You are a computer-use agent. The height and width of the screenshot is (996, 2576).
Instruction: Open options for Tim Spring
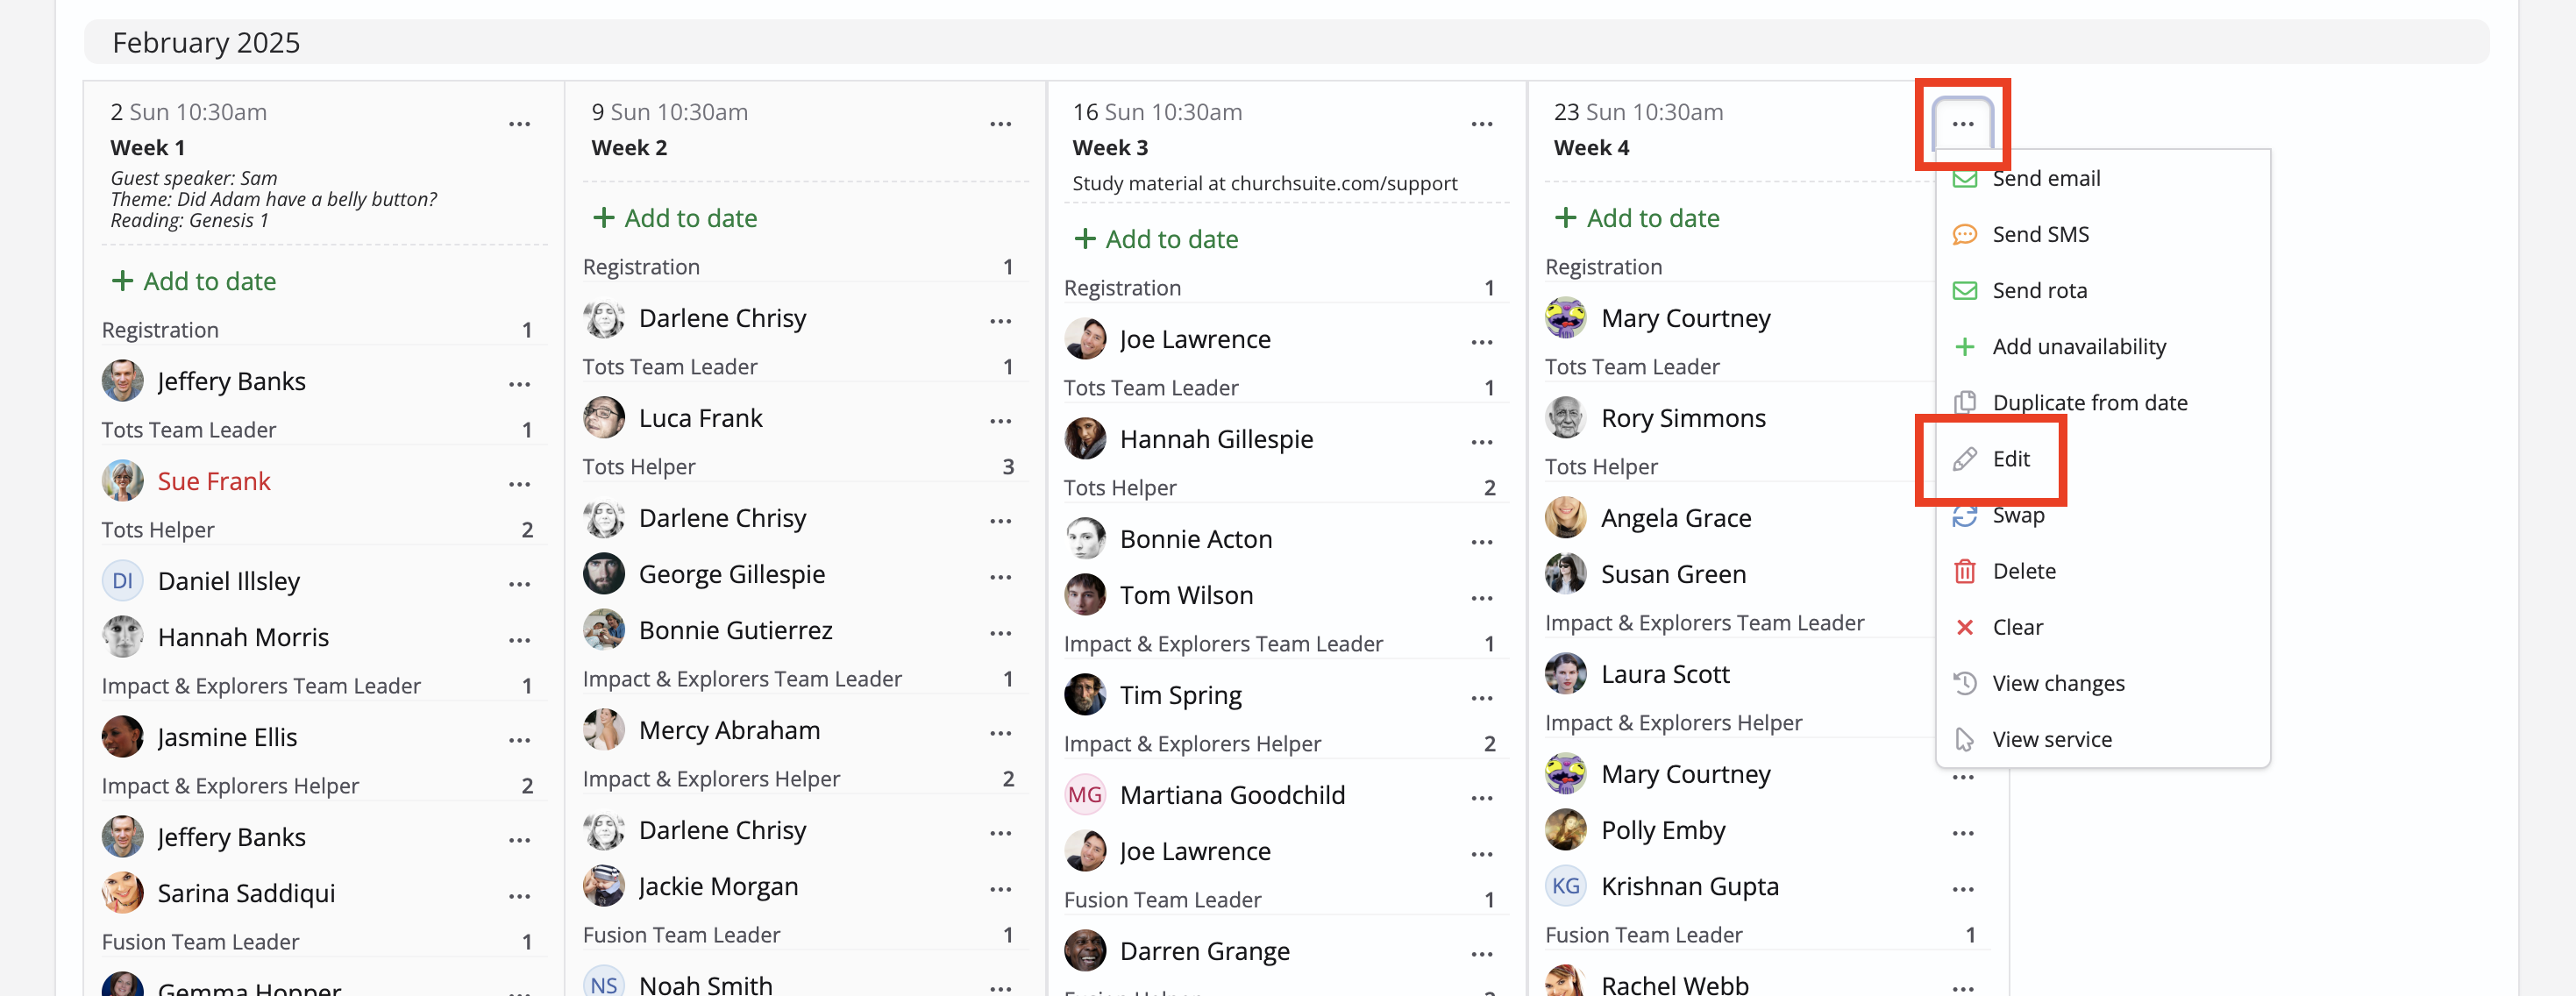click(1481, 698)
